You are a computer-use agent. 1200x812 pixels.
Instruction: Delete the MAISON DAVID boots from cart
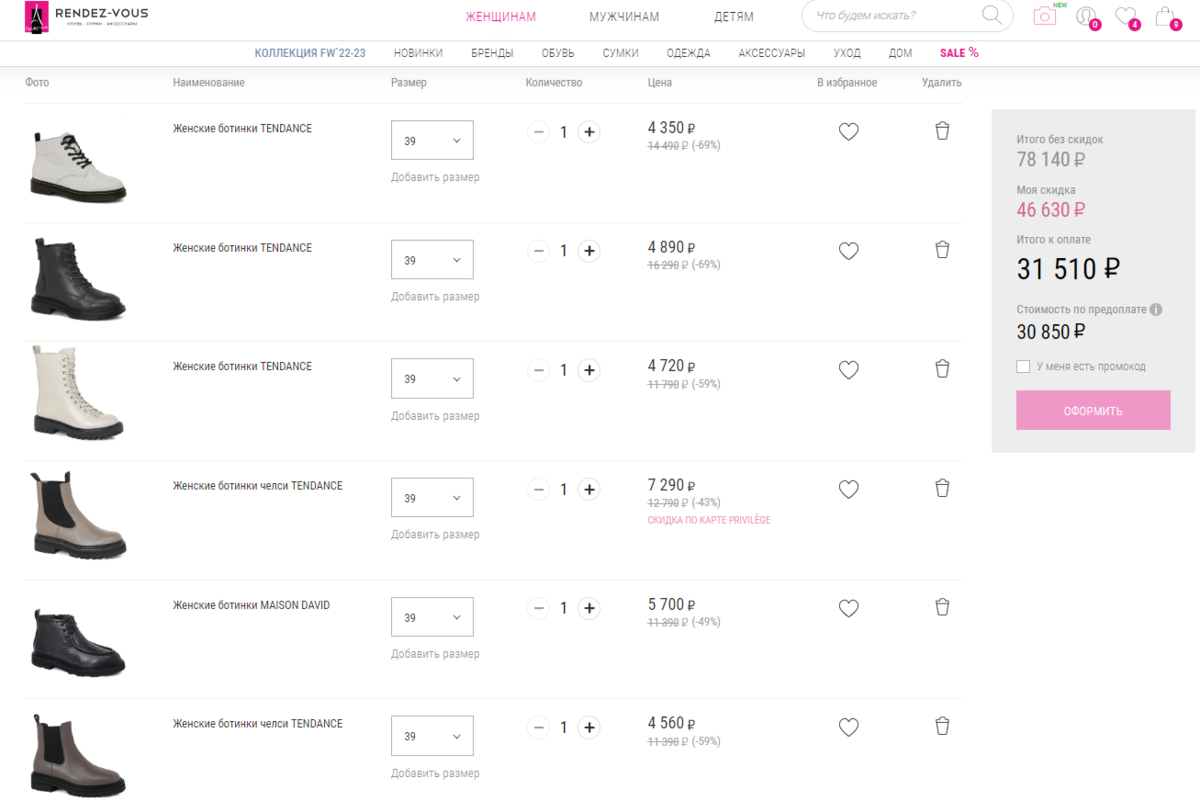tap(942, 607)
